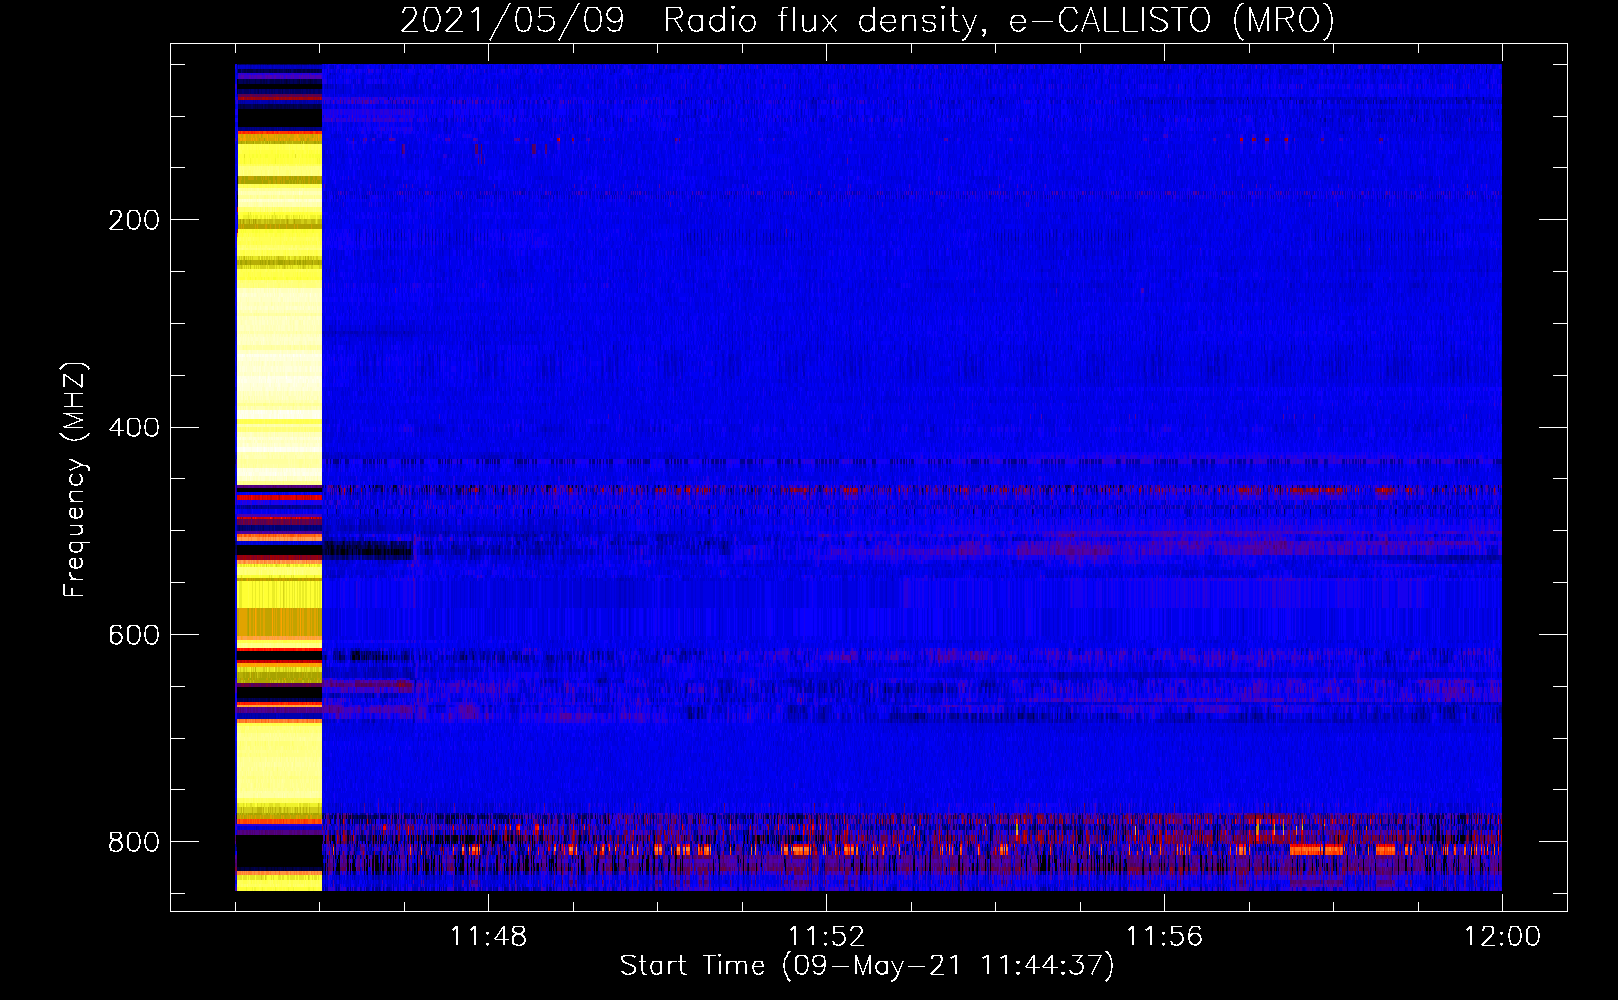Click the 11:48 time tick label
The width and height of the screenshot is (1618, 1000).
tap(488, 937)
